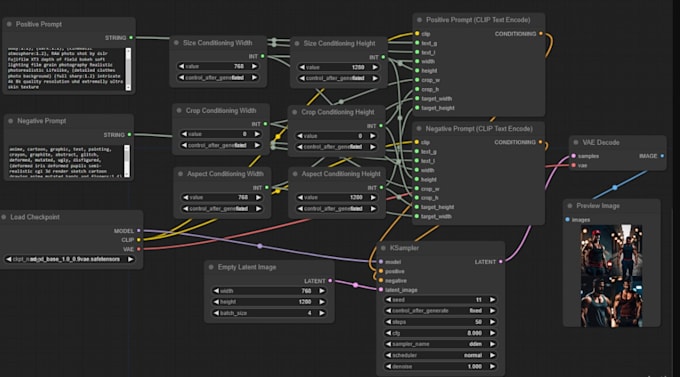The image size is (680, 377).
Task: Increase seed with right arrow in KSampler
Action: click(492, 300)
